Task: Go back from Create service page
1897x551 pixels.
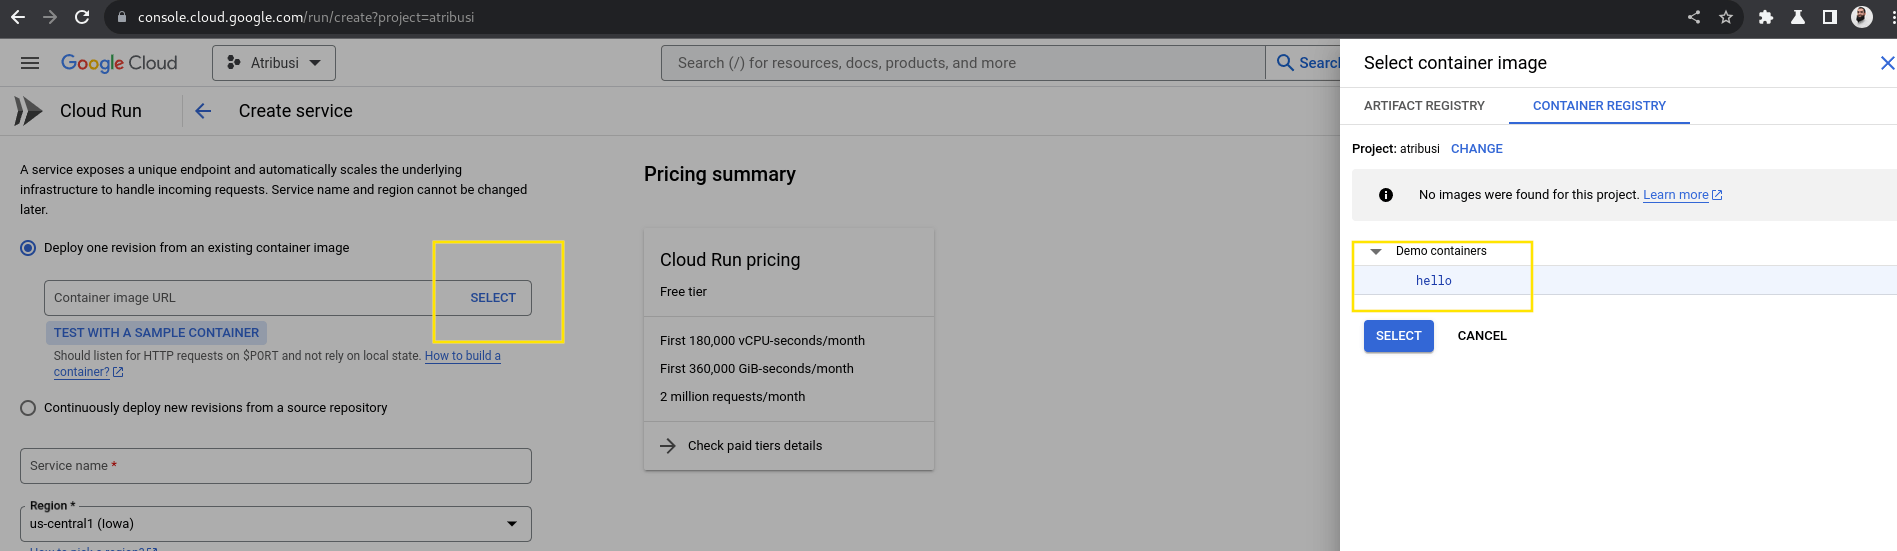Action: coord(203,111)
